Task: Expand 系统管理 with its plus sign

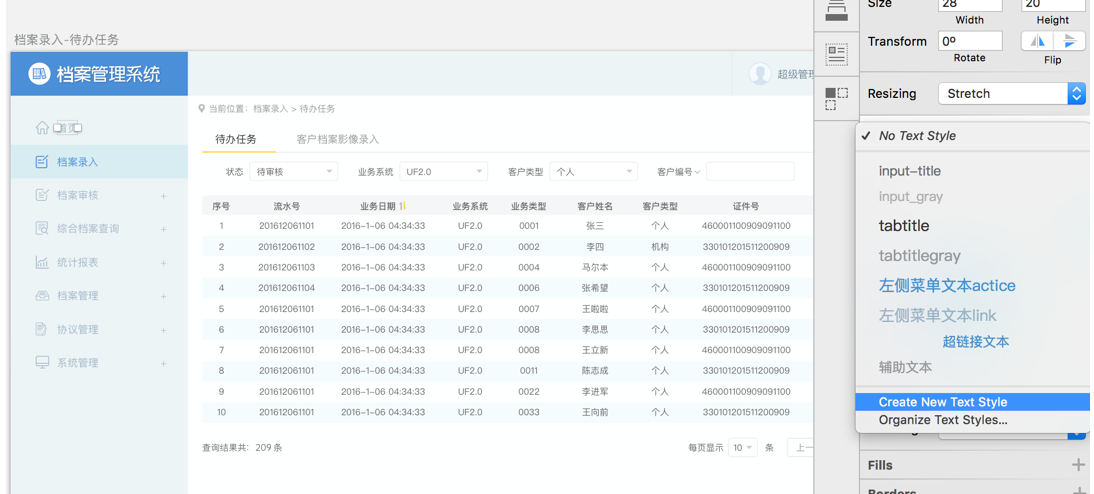Action: pos(163,364)
